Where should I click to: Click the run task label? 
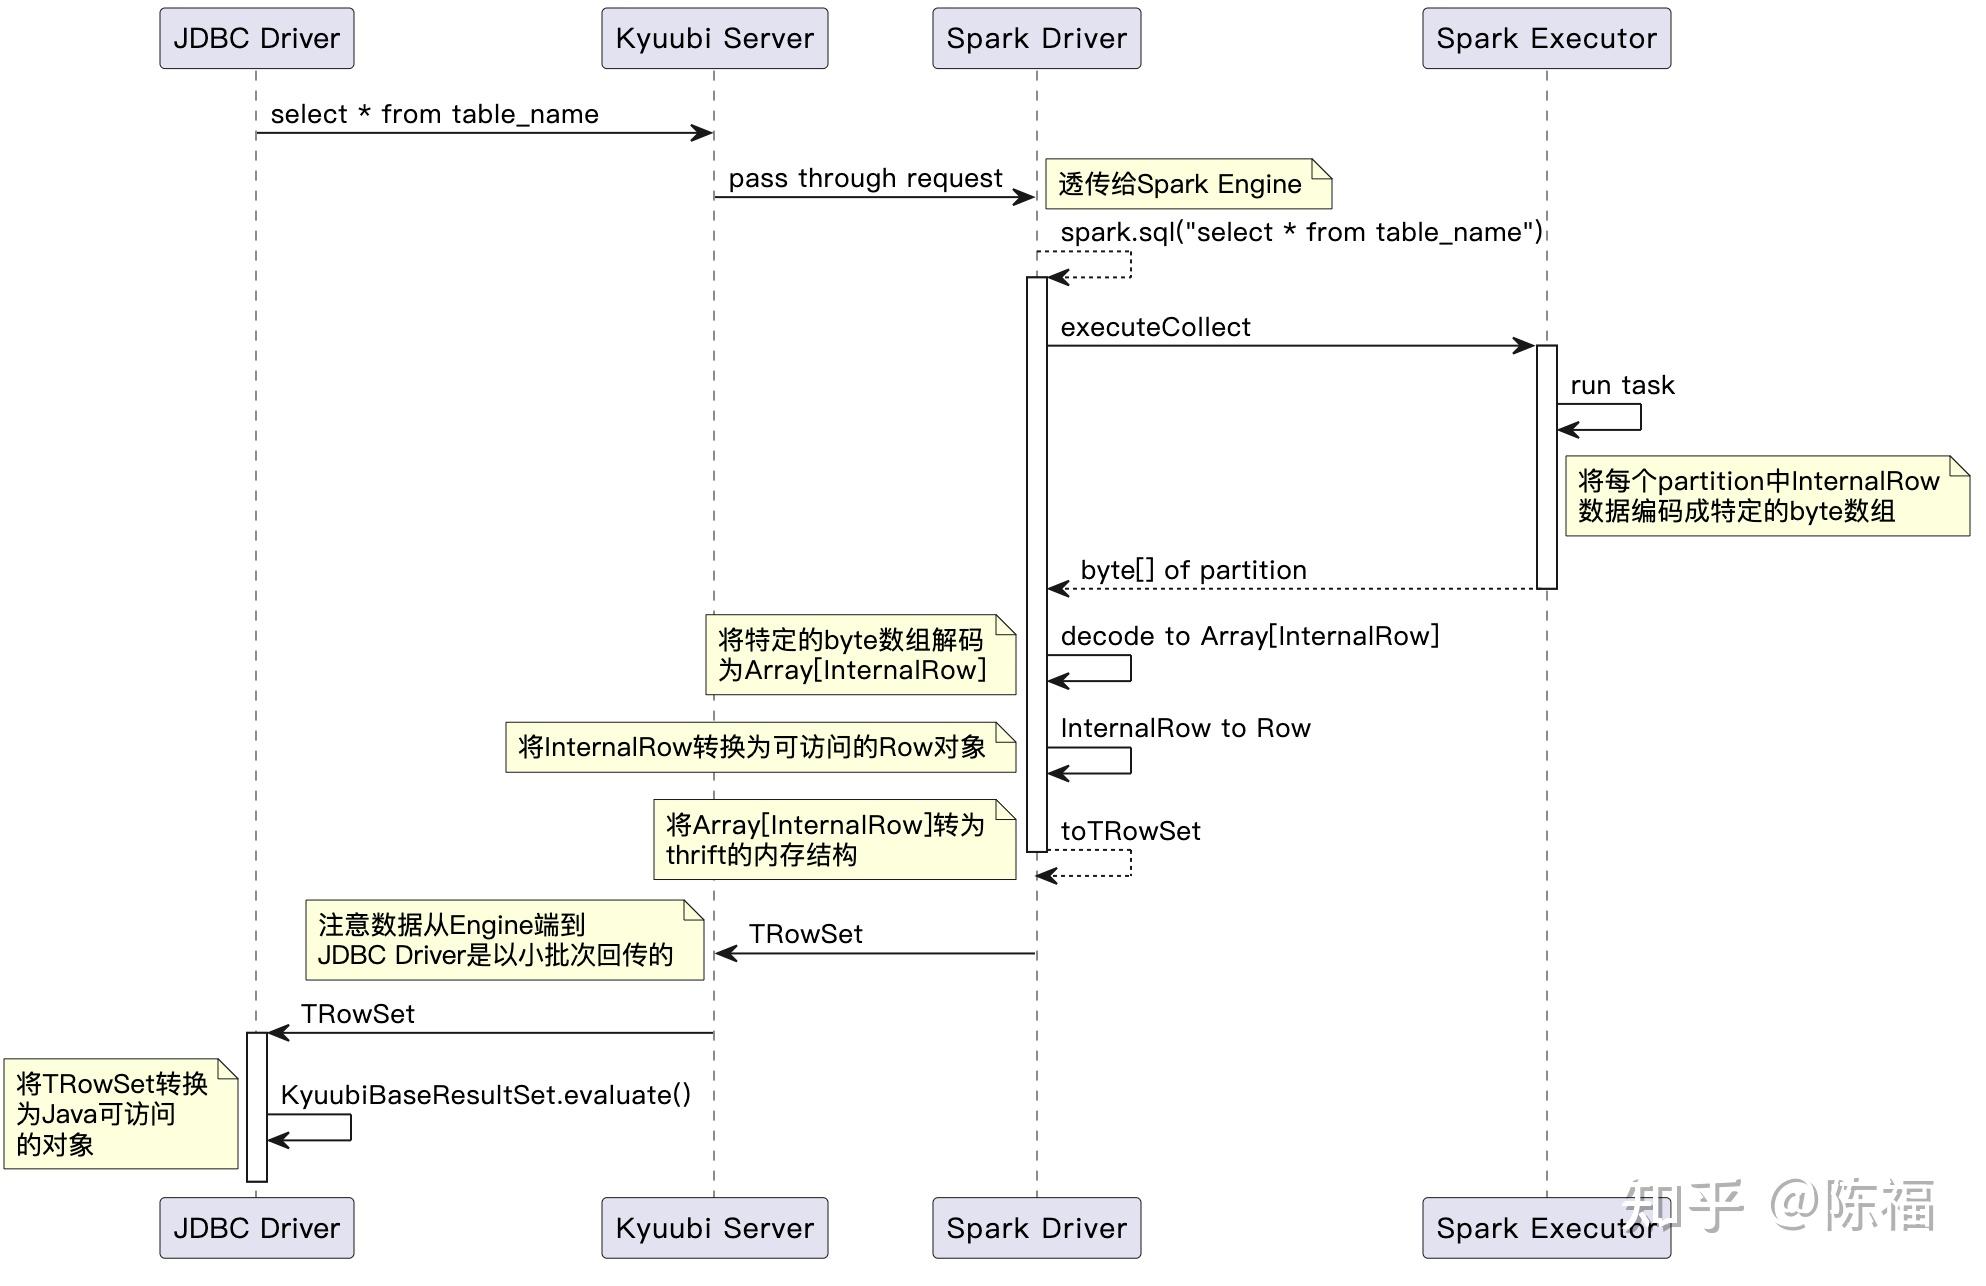[x=1621, y=385]
